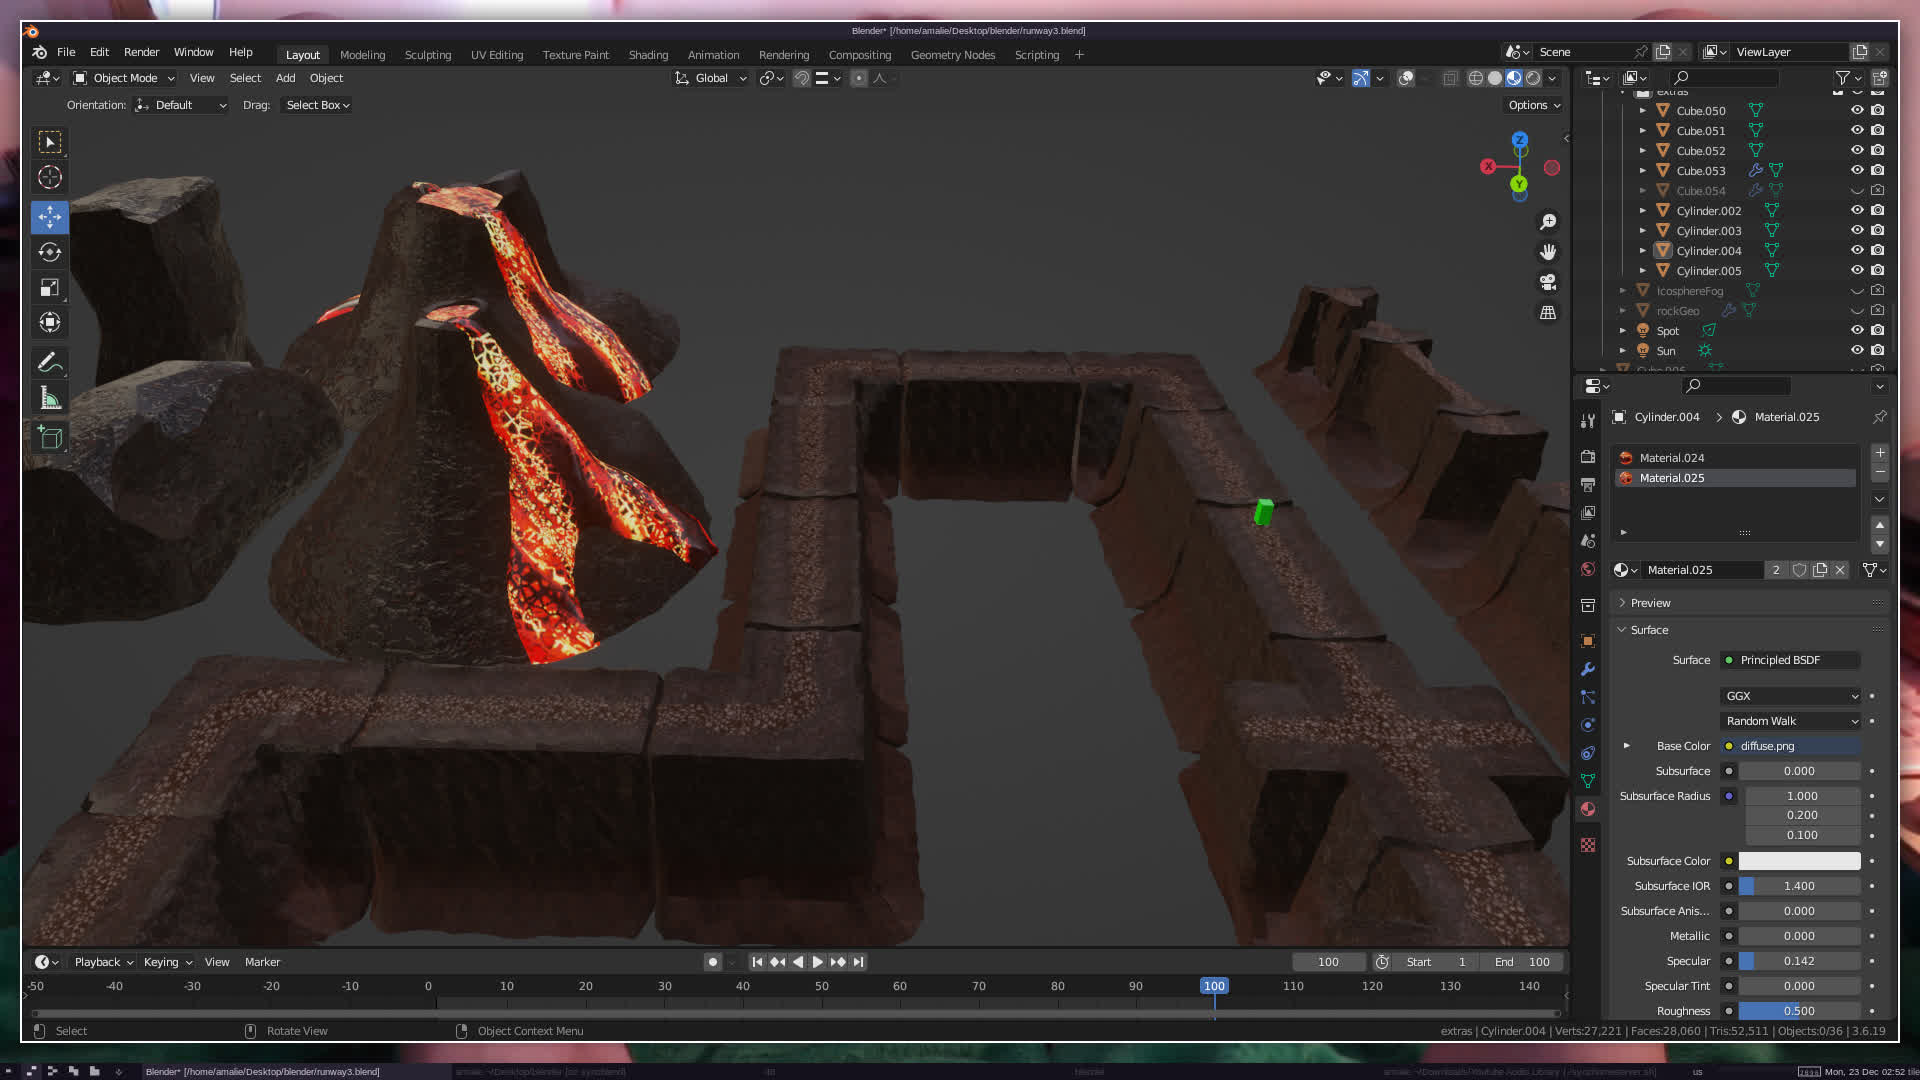Activate the Annotate pencil tool
This screenshot has width=1920, height=1080.
49,362
